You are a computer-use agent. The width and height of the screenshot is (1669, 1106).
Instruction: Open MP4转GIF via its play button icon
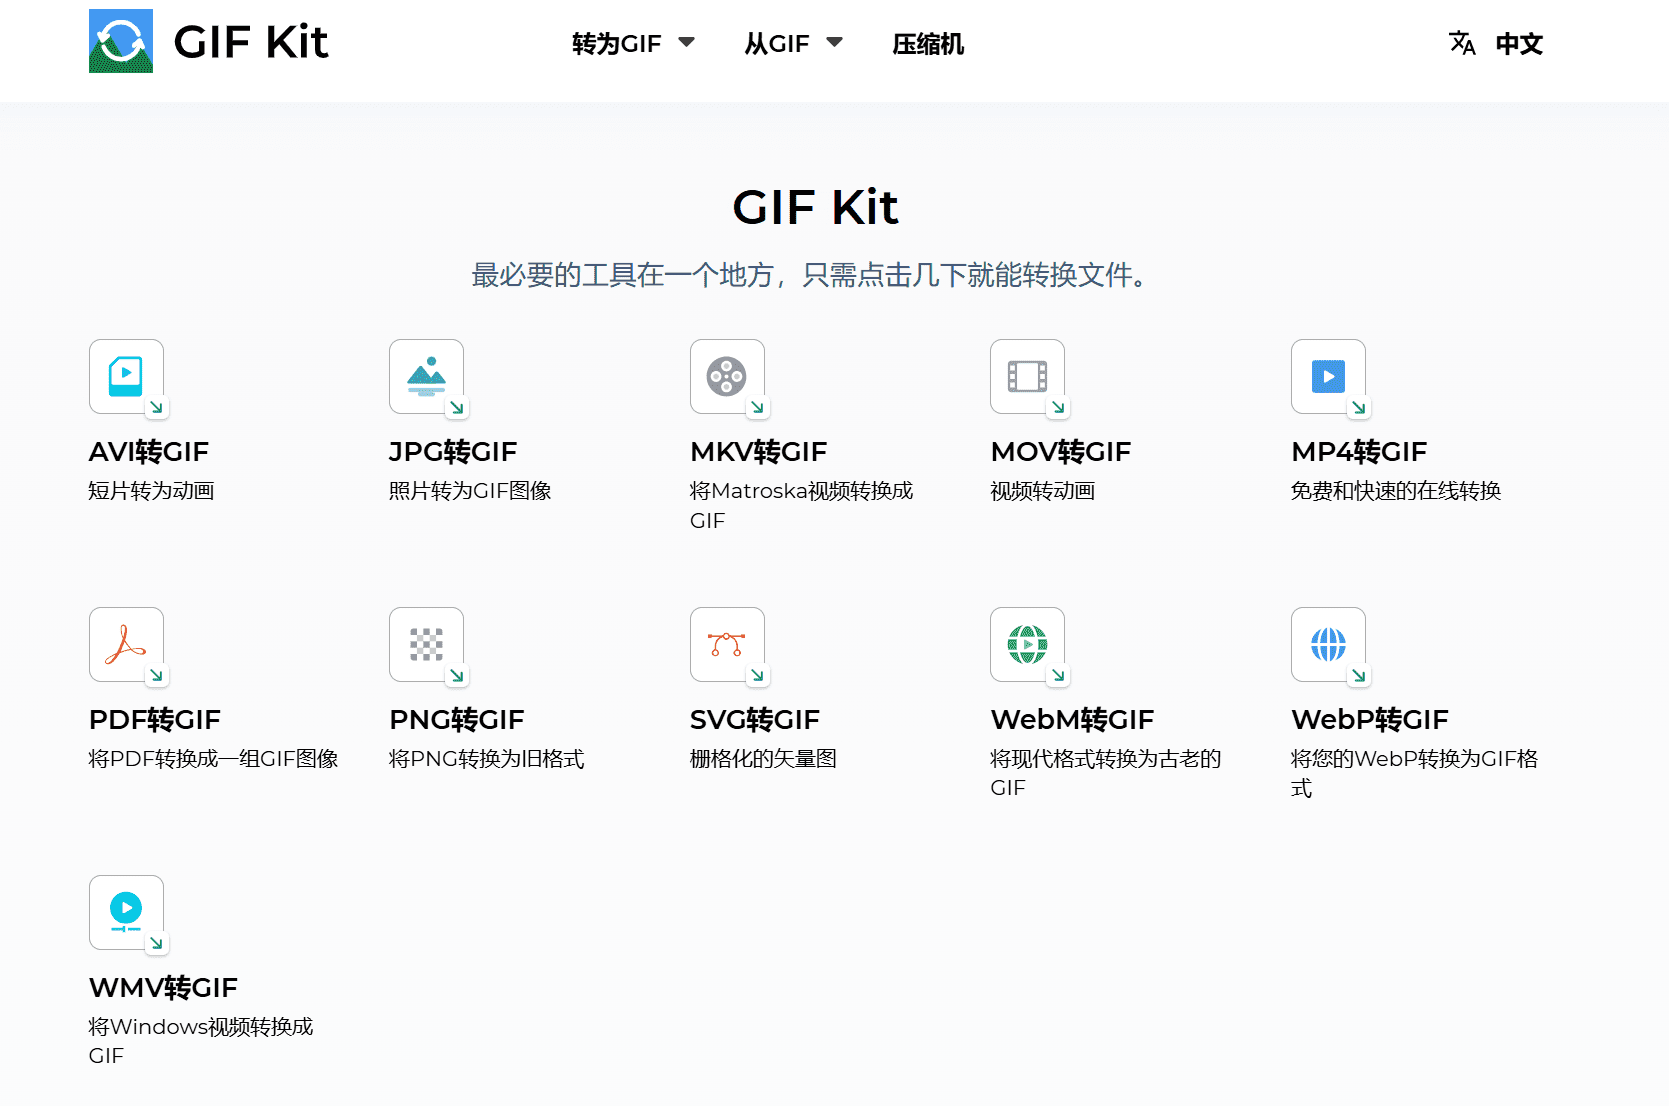pyautogui.click(x=1329, y=378)
